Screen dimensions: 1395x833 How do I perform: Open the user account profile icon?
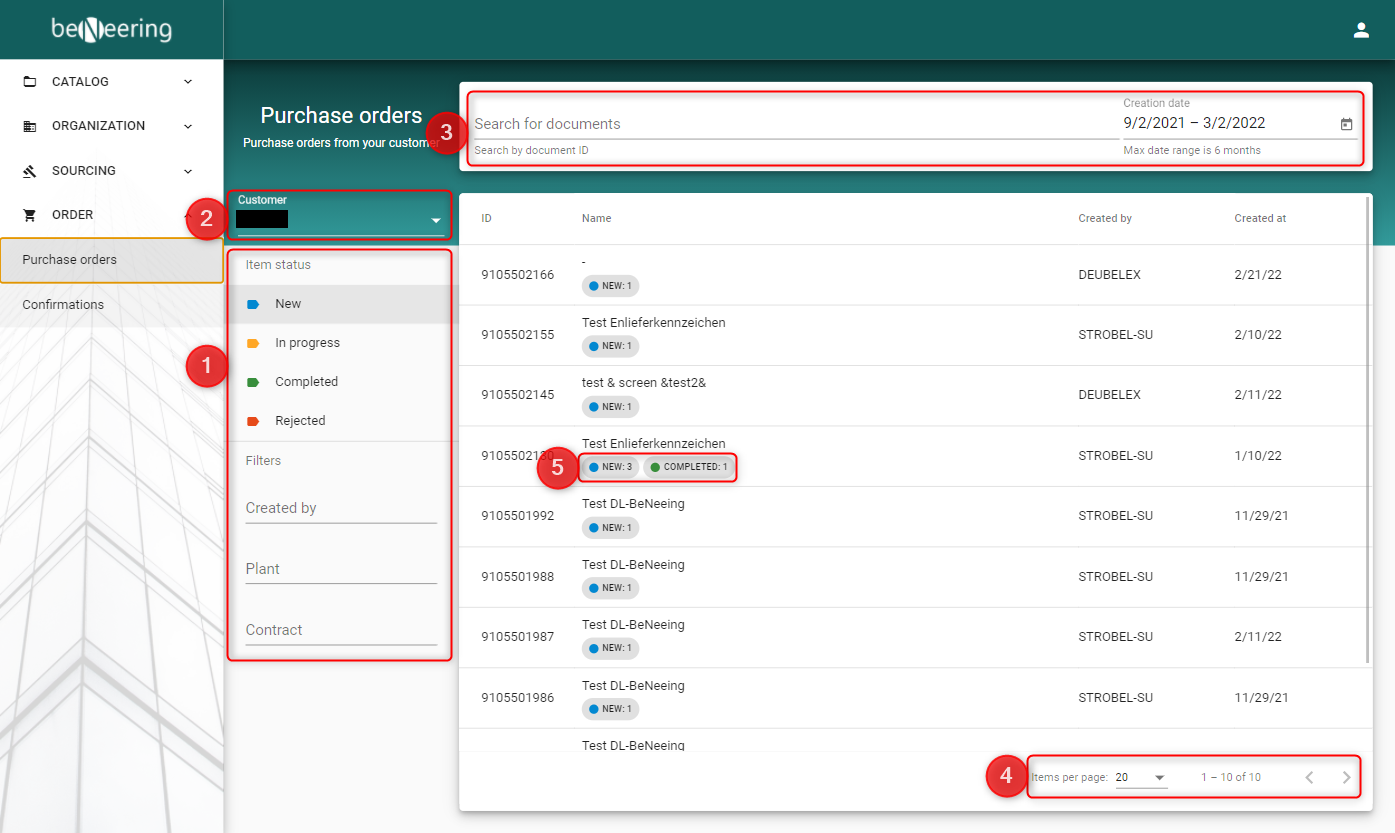click(x=1360, y=30)
